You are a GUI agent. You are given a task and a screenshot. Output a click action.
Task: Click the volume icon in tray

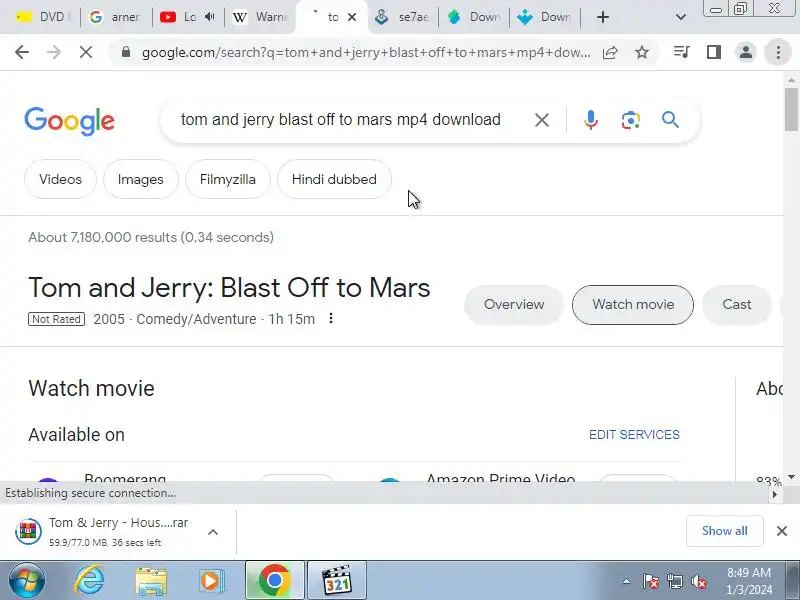pos(698,581)
